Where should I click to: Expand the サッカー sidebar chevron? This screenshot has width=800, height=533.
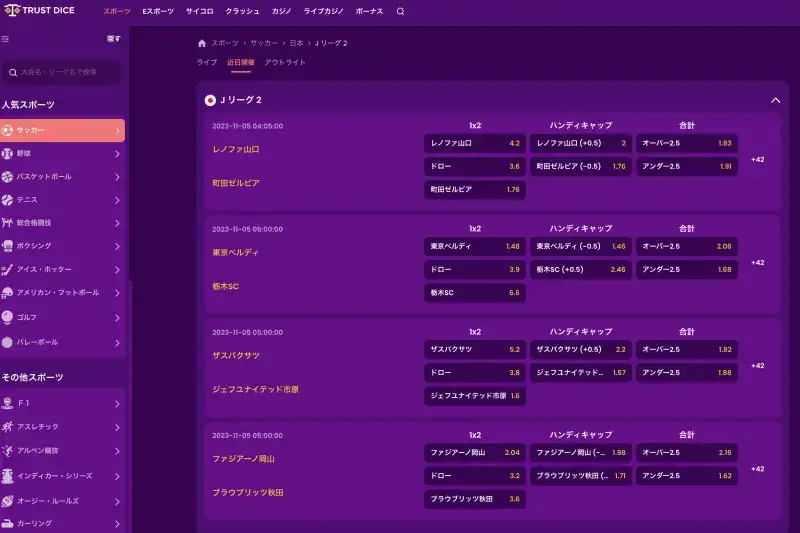(117, 131)
